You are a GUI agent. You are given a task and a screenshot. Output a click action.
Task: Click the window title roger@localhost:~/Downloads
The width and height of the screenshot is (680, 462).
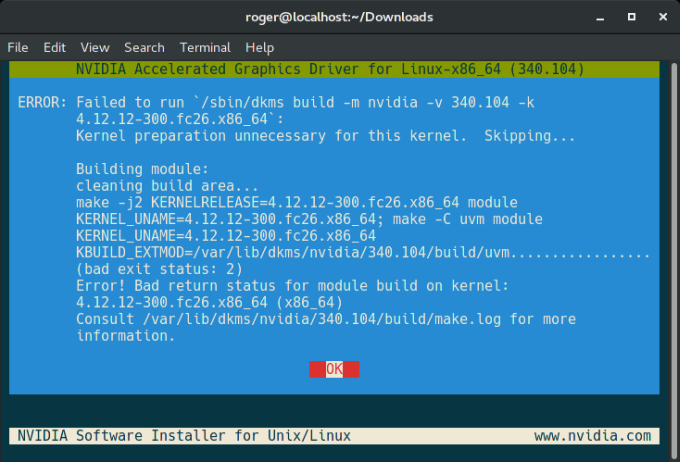[339, 17]
